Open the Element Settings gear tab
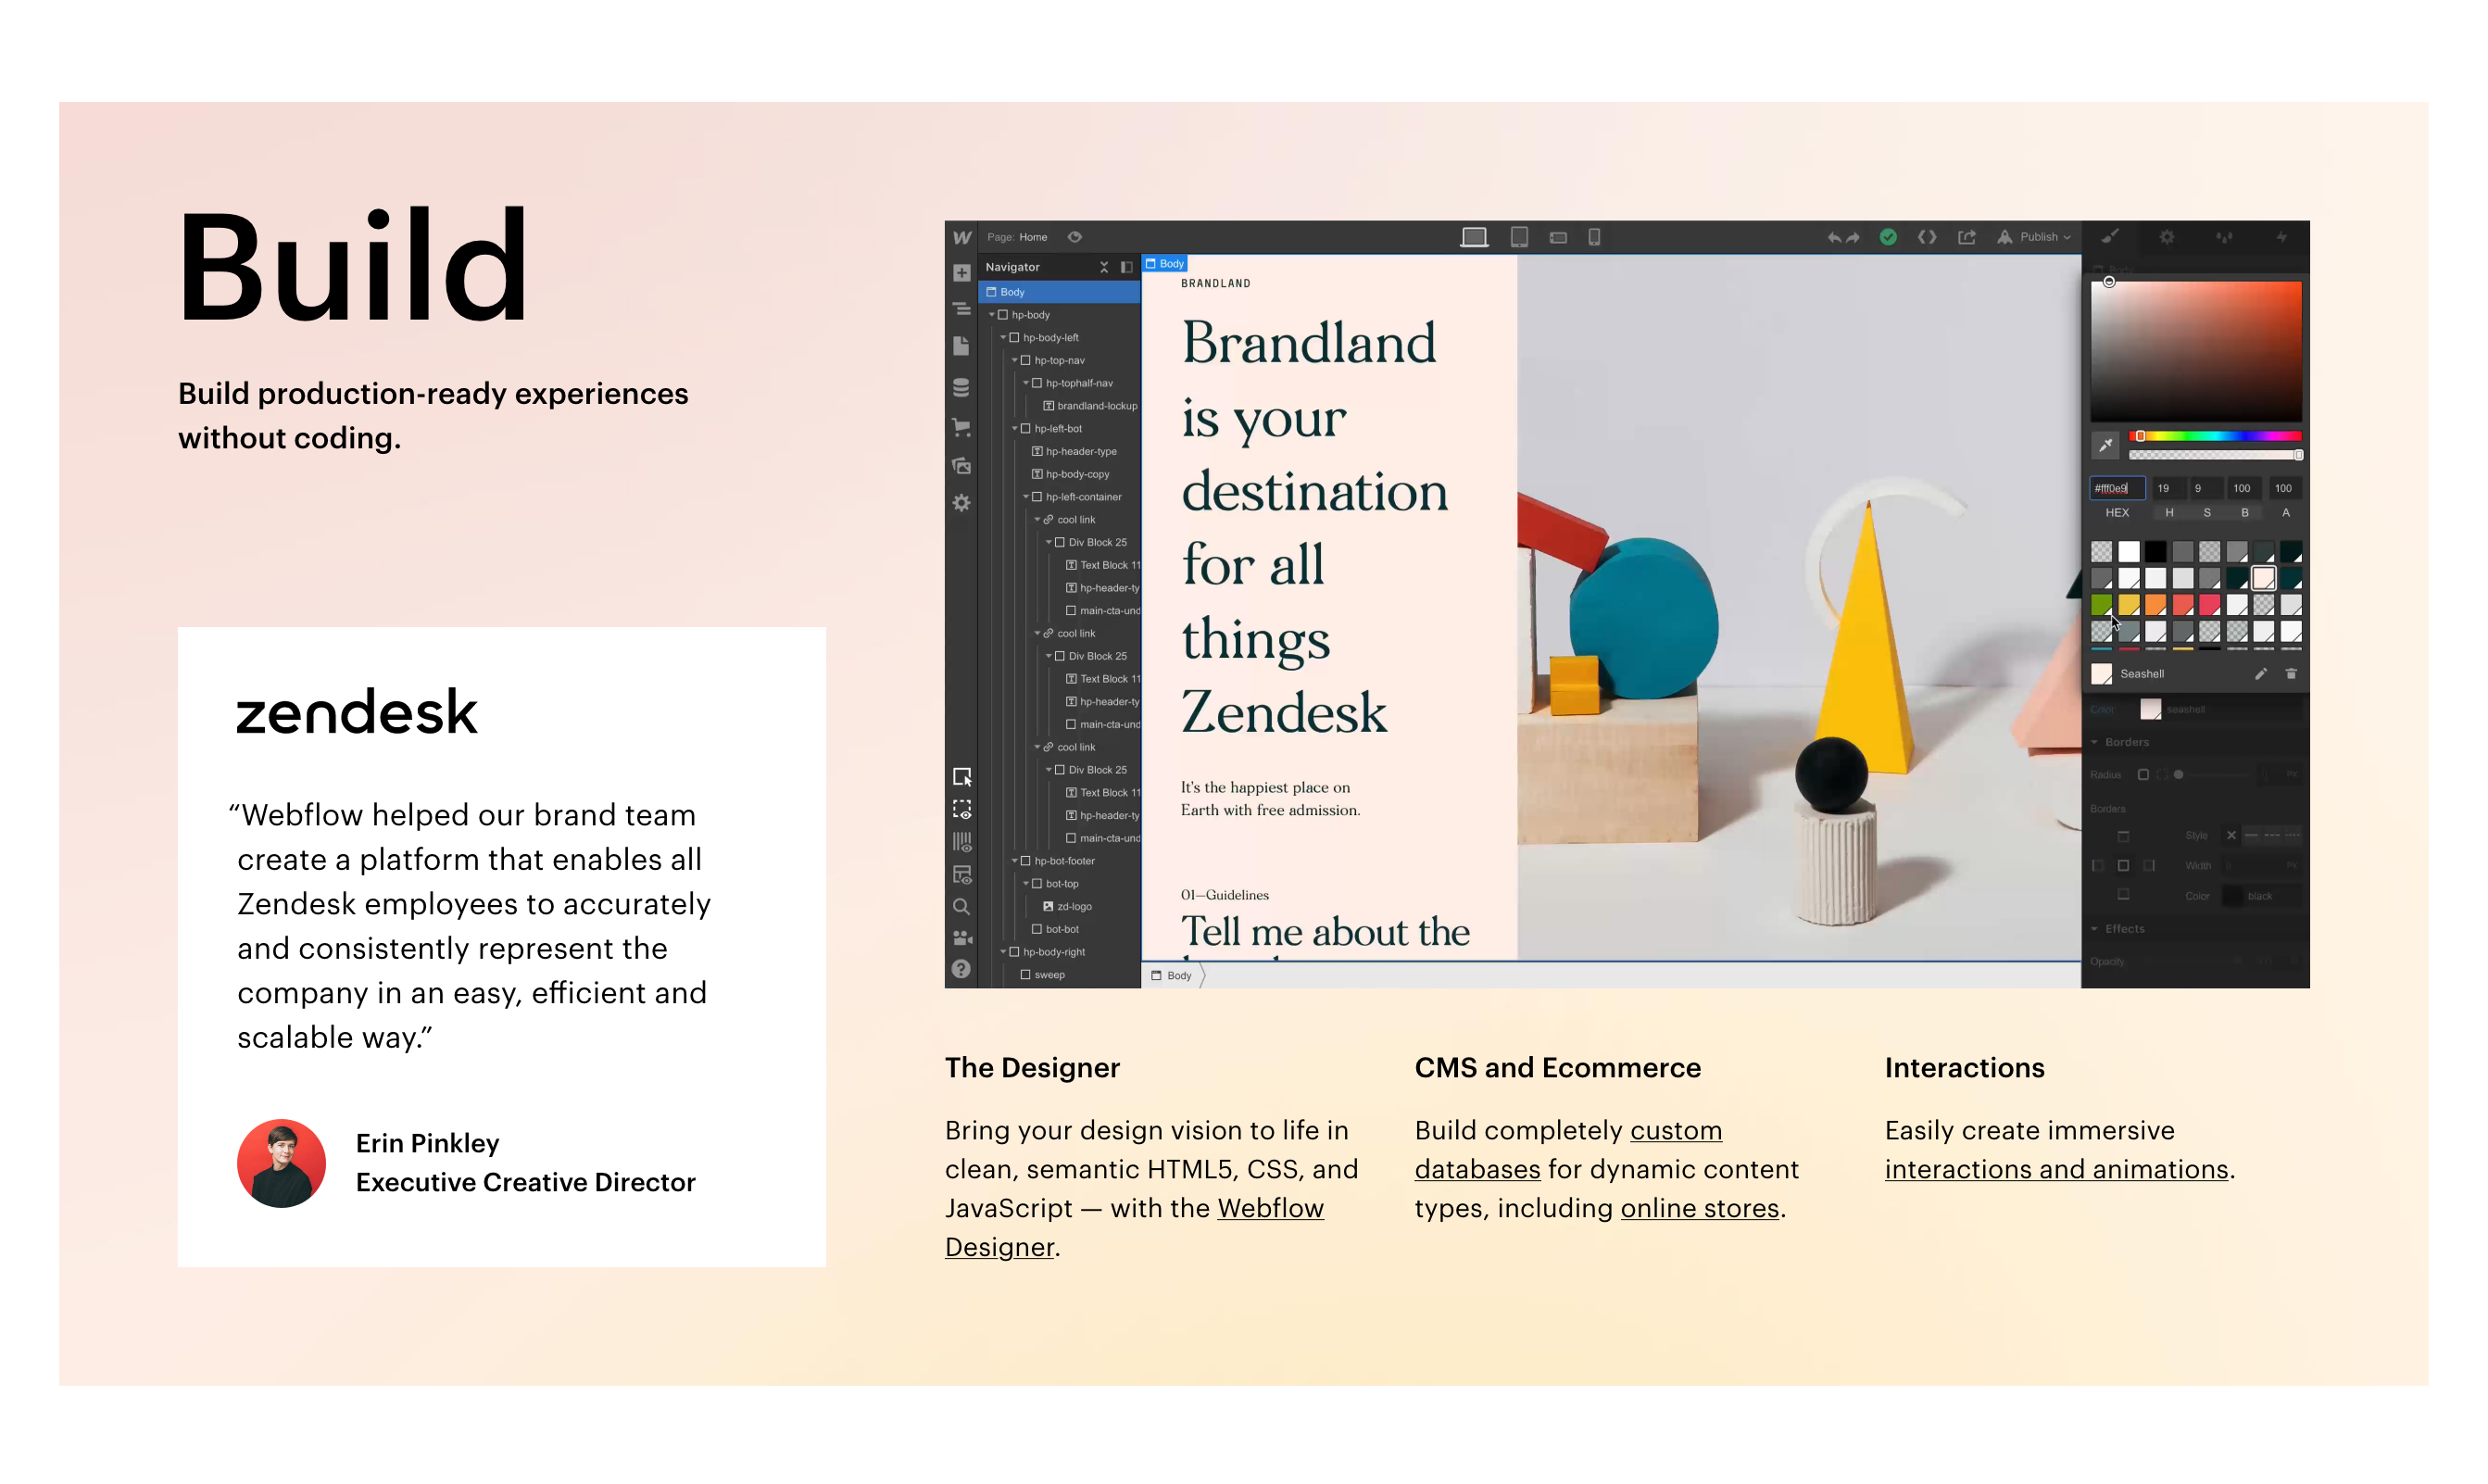2488x1484 pixels. [2166, 237]
